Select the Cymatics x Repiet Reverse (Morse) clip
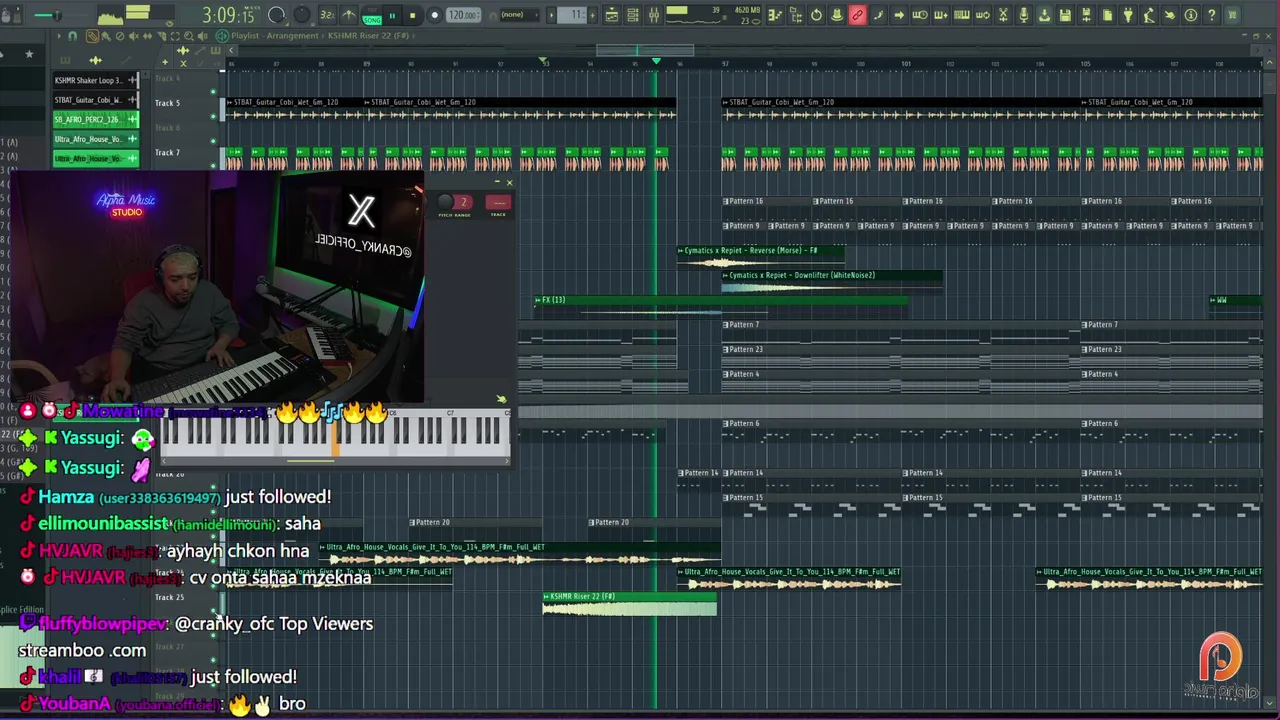 tap(761, 257)
